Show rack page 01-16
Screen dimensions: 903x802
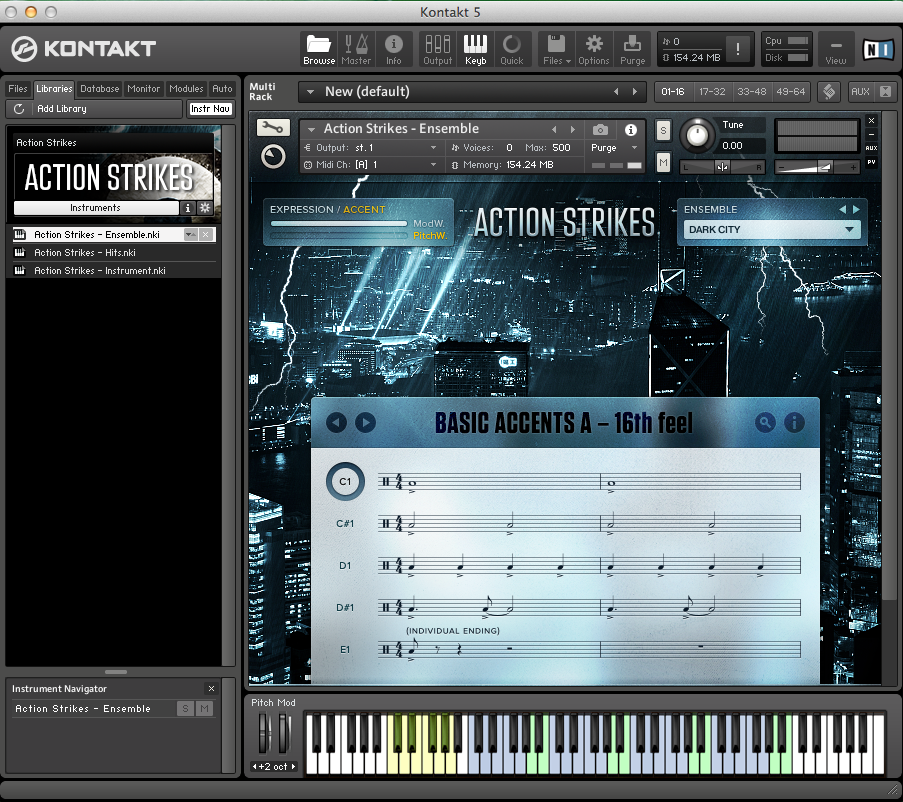click(673, 92)
